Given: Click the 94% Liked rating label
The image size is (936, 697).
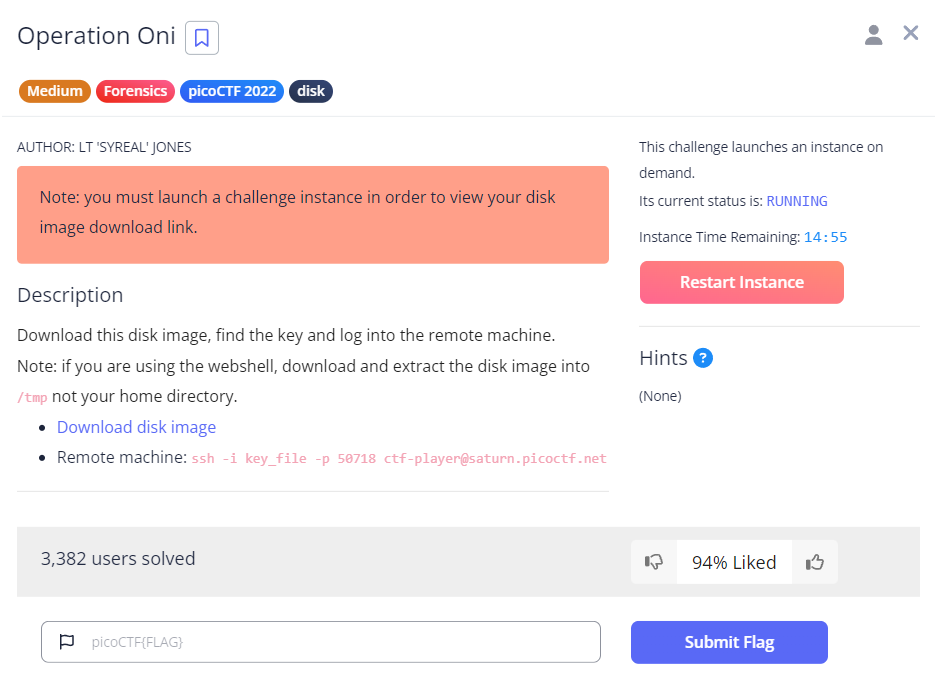Looking at the screenshot, I should [734, 562].
